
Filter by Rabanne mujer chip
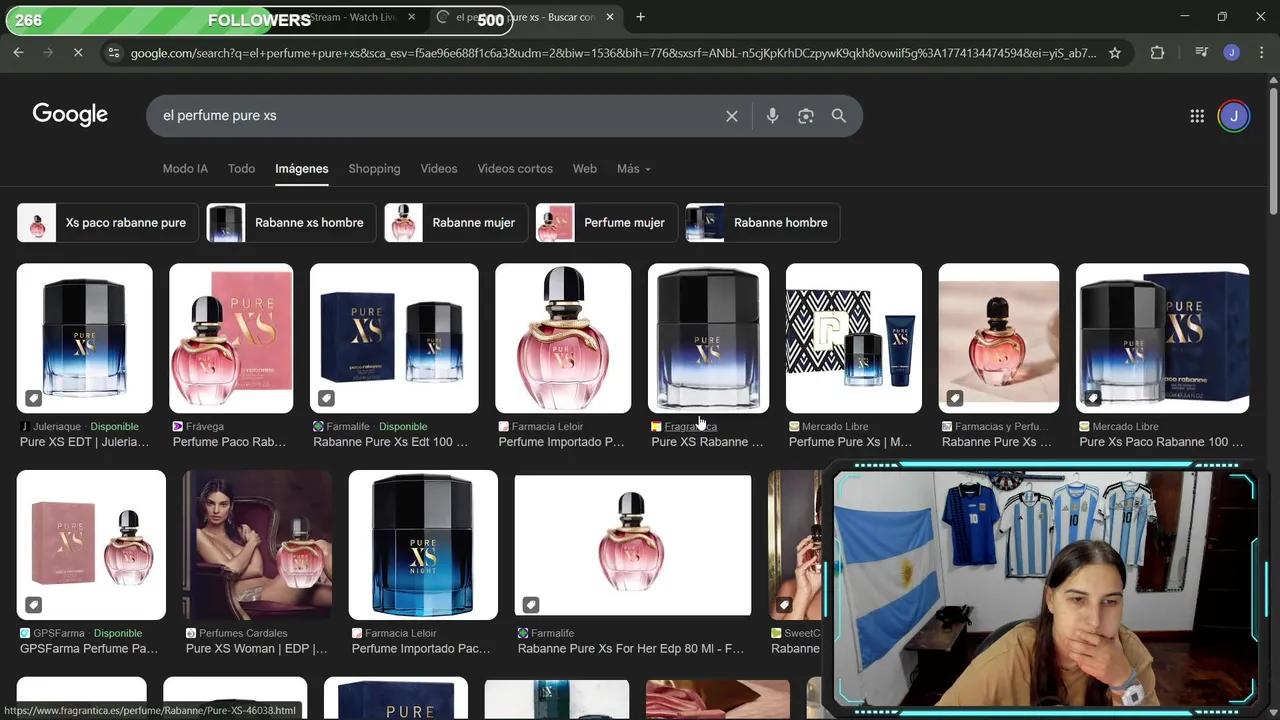click(x=456, y=223)
